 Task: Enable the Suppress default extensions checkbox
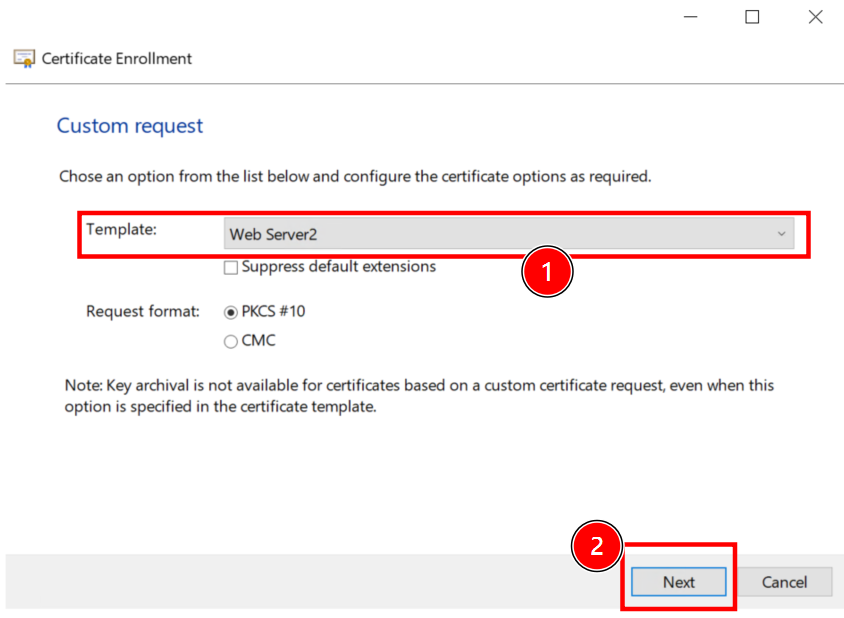tap(231, 268)
